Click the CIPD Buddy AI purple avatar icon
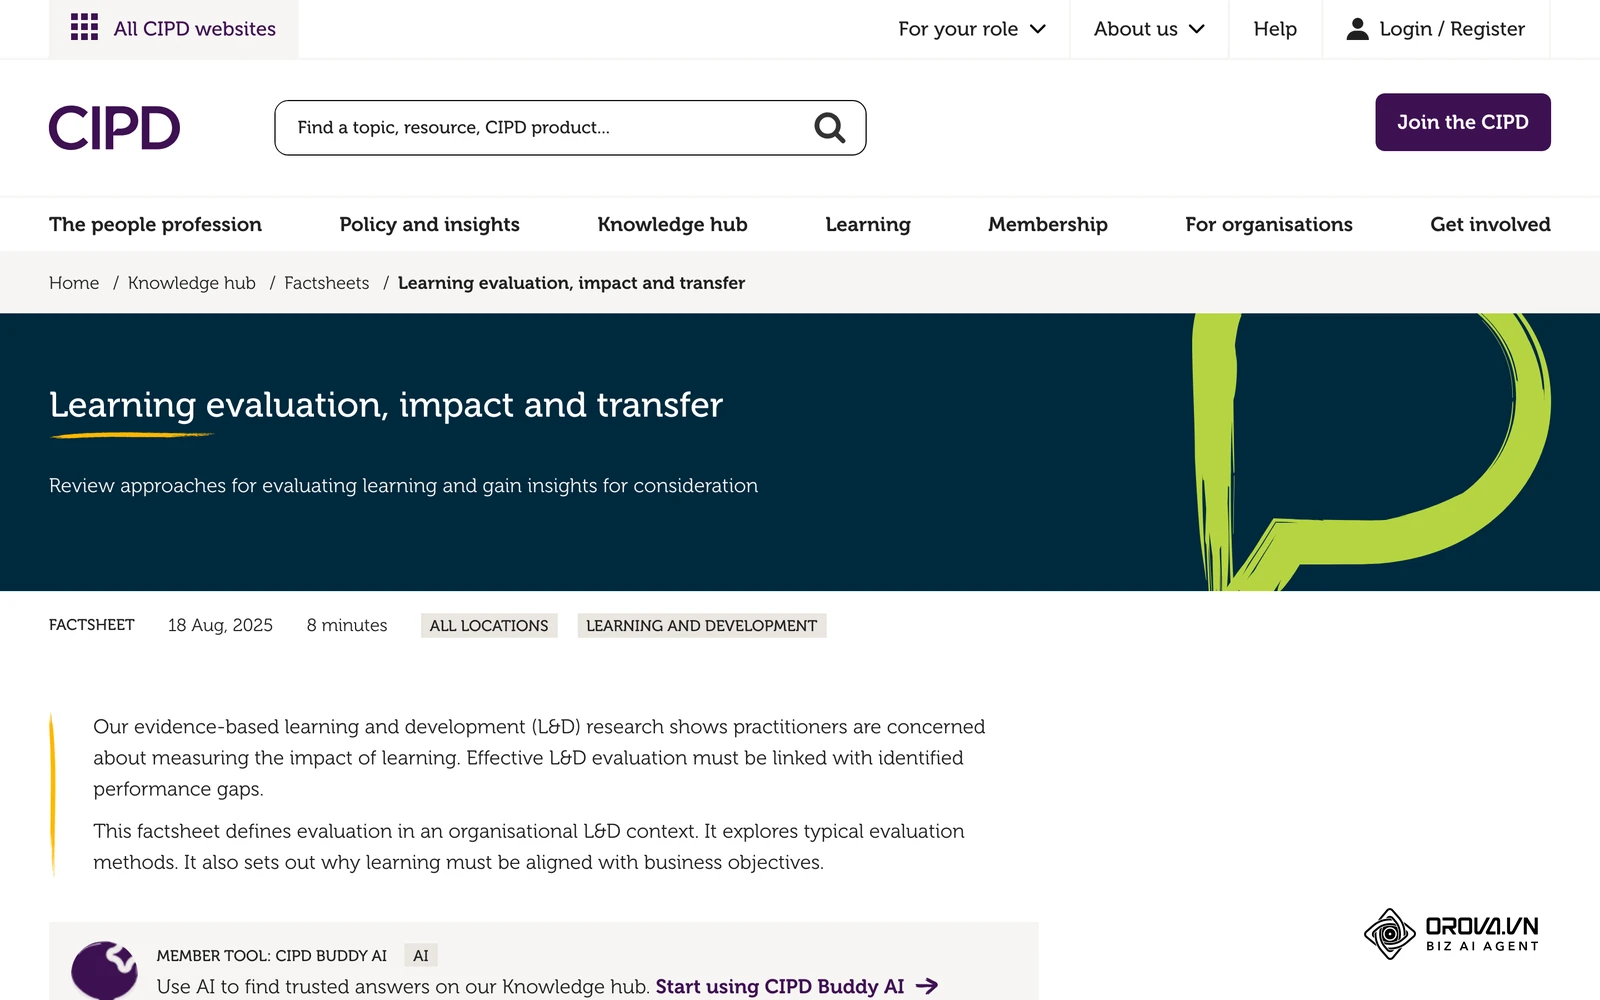Viewport: 1600px width, 1000px height. coord(105,970)
